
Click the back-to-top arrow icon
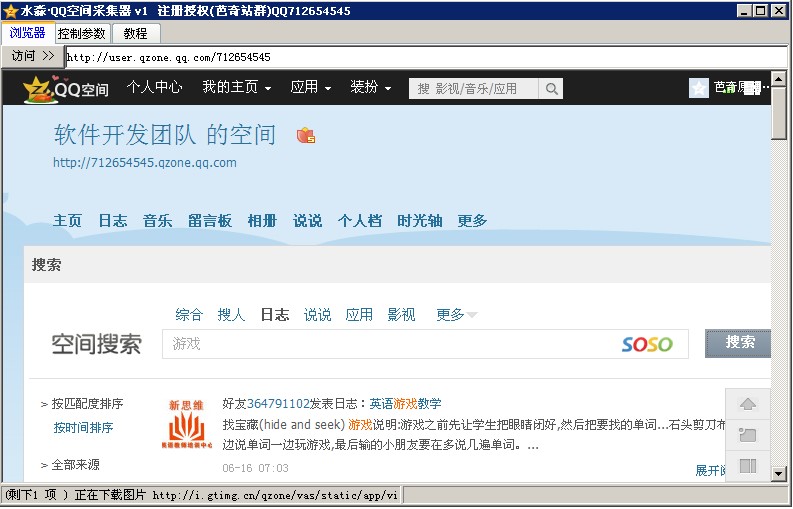747,404
